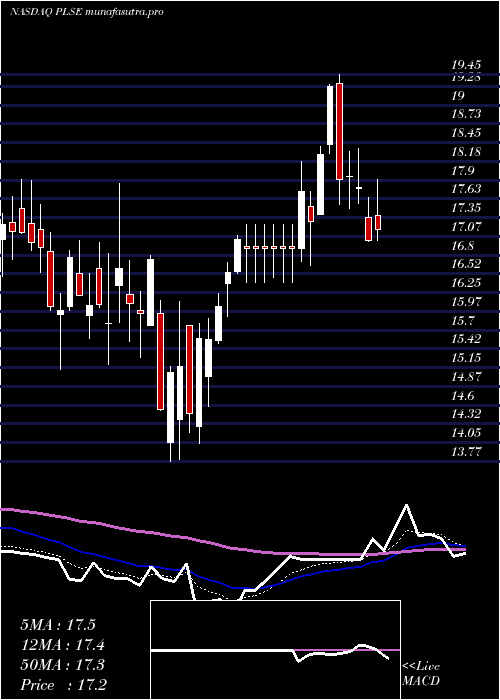Click the 50MA : 17.3 readout
This screenshot has height=700, width=500.
point(62,665)
